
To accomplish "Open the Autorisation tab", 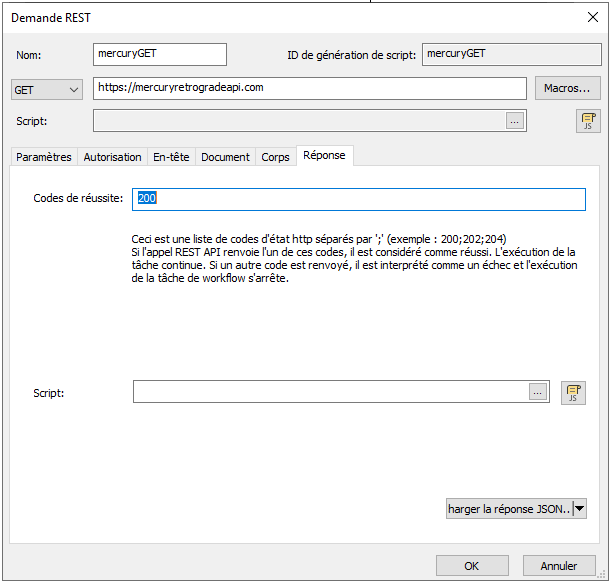I will pyautogui.click(x=112, y=157).
